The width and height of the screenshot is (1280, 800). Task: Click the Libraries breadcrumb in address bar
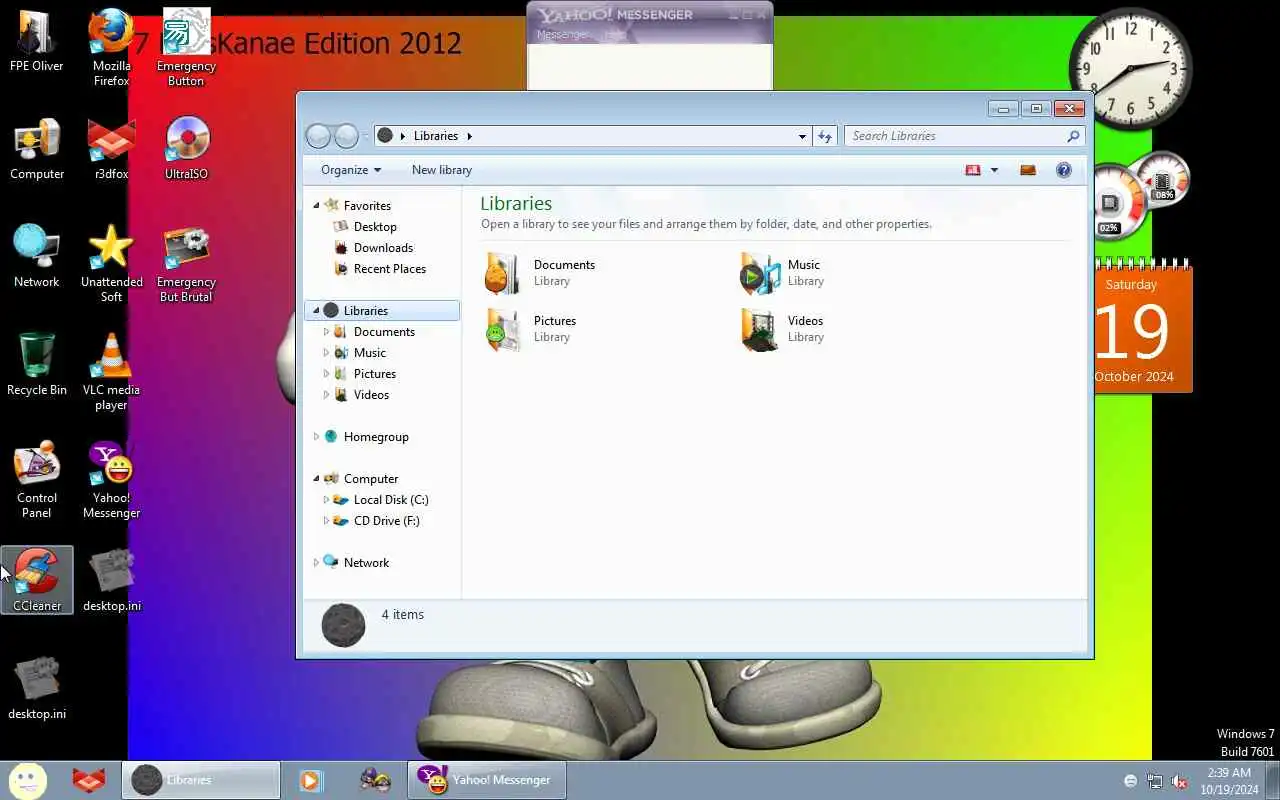click(x=436, y=136)
